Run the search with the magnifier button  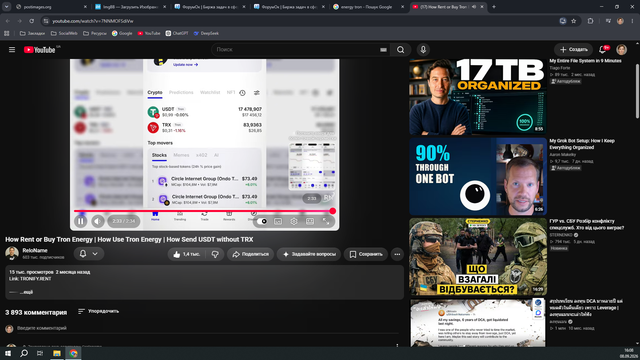(400, 50)
